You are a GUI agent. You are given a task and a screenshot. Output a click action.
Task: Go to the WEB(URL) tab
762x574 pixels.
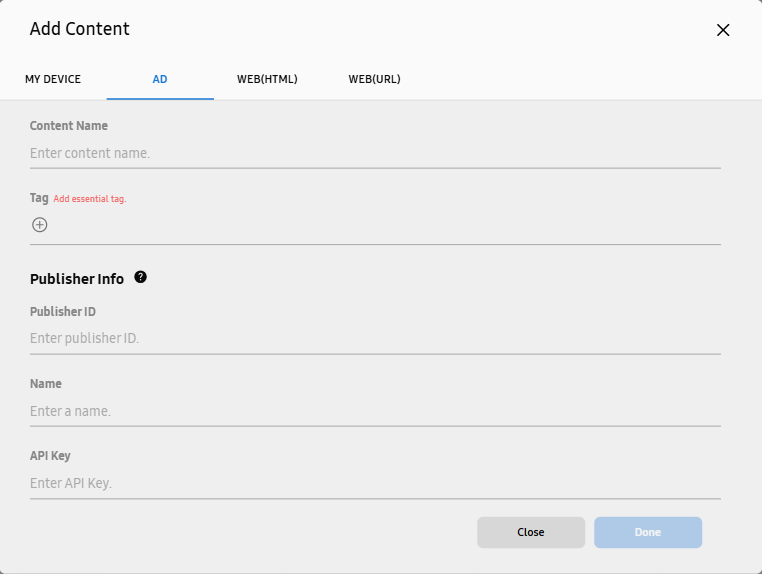click(x=374, y=79)
